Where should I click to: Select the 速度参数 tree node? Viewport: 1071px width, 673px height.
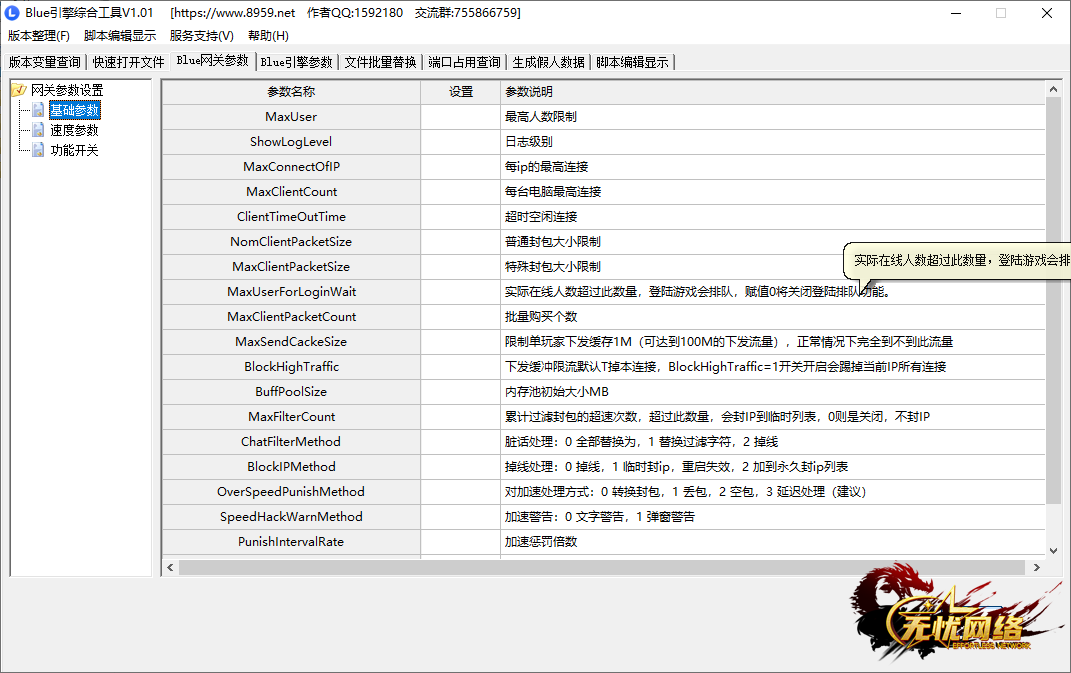coord(75,130)
